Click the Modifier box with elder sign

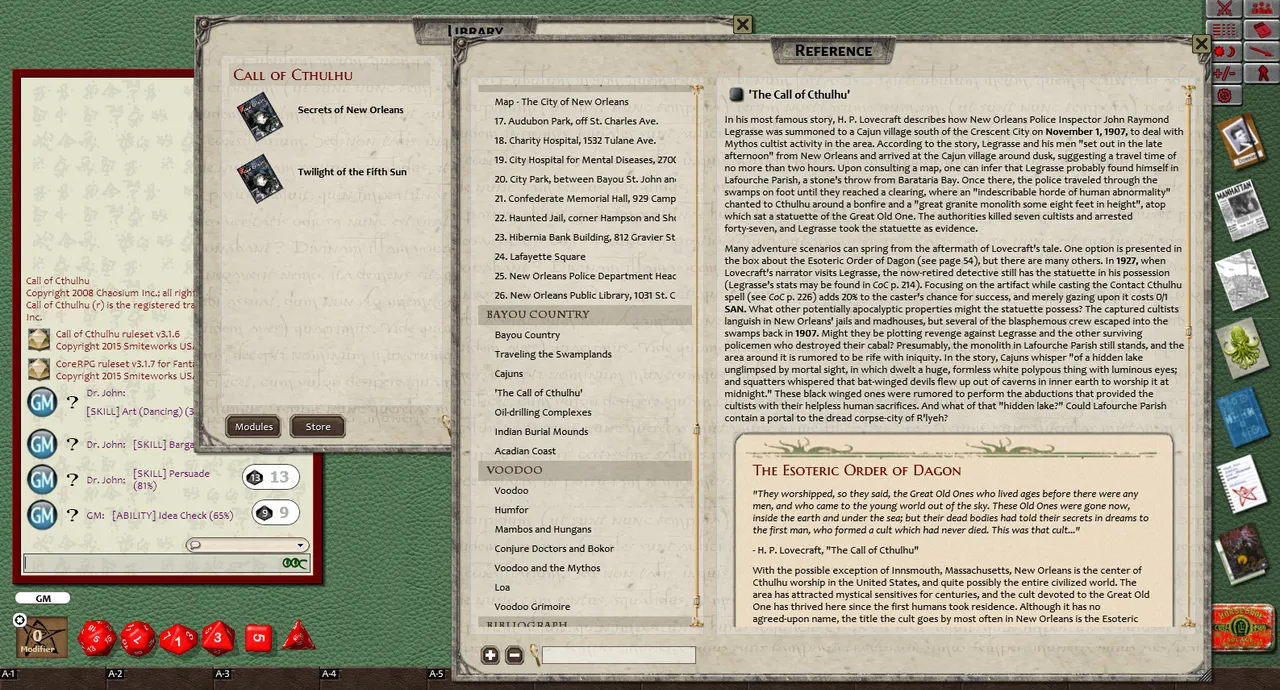(43, 637)
